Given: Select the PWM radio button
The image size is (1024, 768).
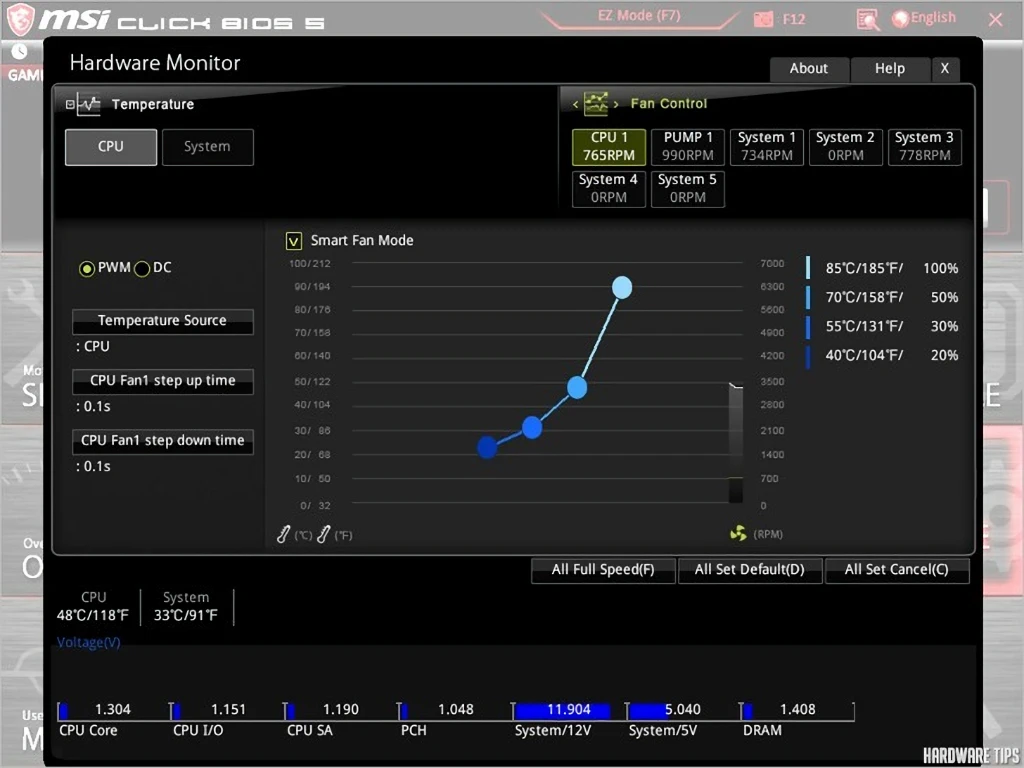Looking at the screenshot, I should [x=86, y=268].
